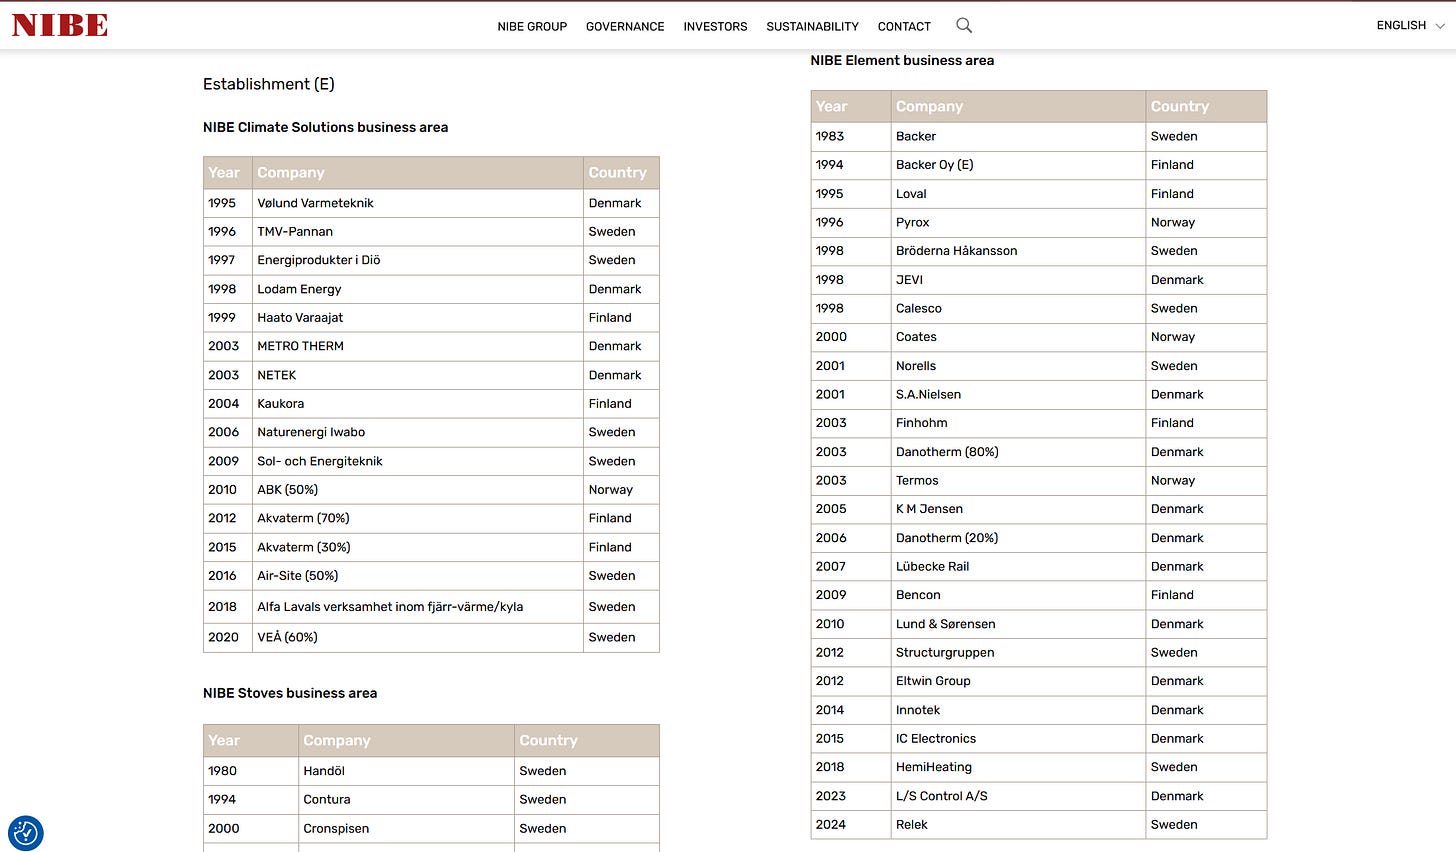
Task: Click the Establishment (E) heading
Action: pyautogui.click(x=269, y=84)
